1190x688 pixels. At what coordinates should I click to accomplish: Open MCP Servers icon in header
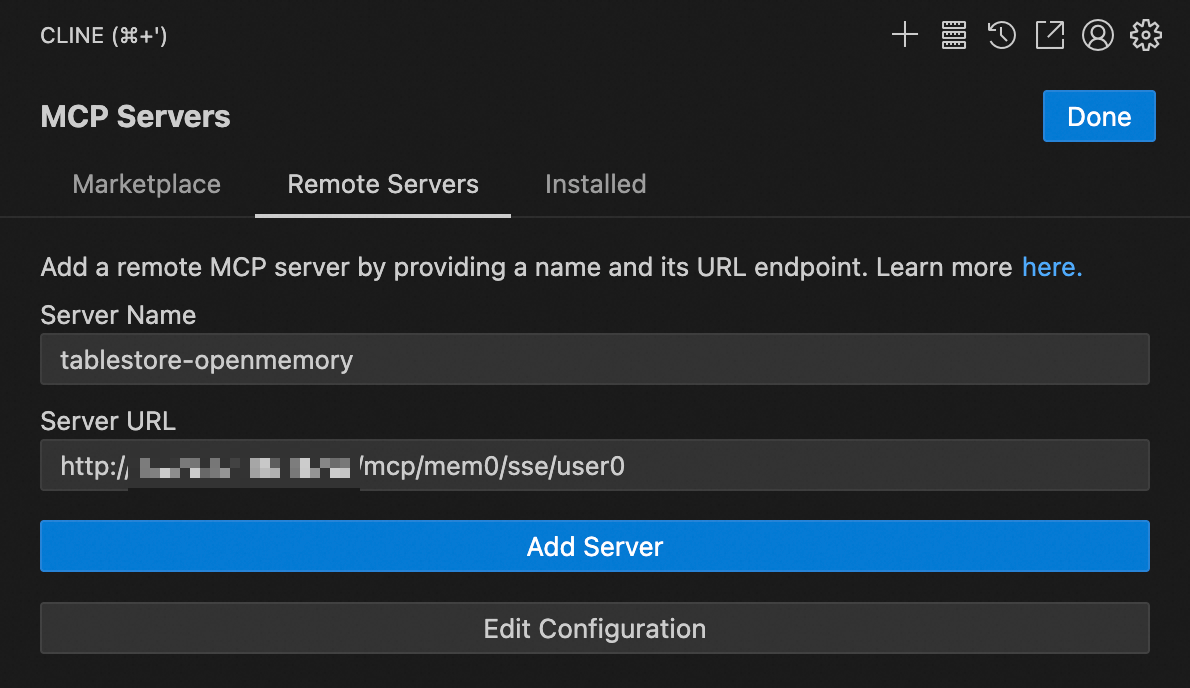(x=954, y=35)
